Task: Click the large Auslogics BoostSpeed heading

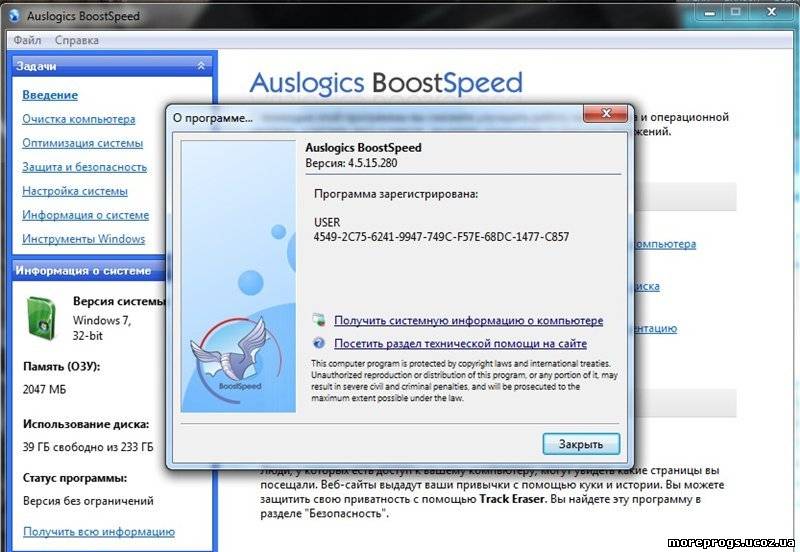Action: [x=386, y=83]
